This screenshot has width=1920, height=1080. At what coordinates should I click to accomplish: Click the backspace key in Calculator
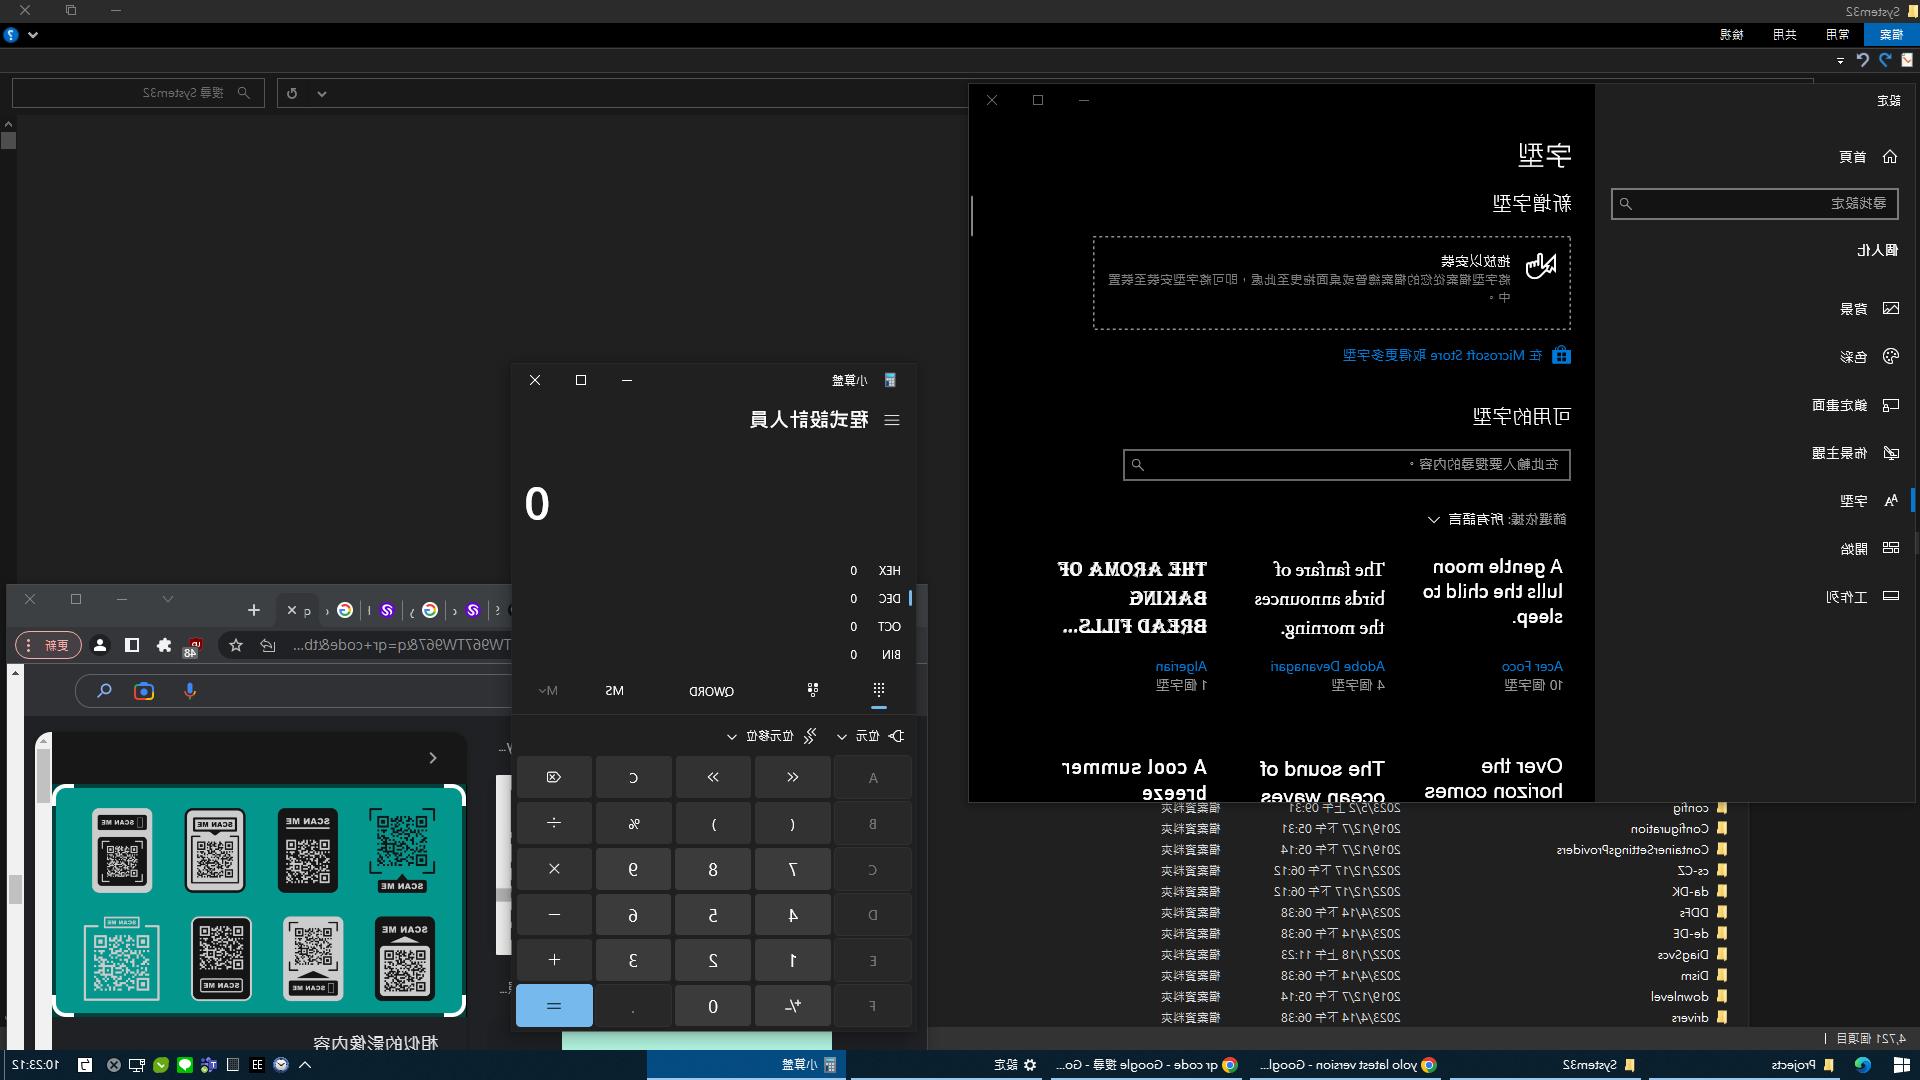click(554, 777)
